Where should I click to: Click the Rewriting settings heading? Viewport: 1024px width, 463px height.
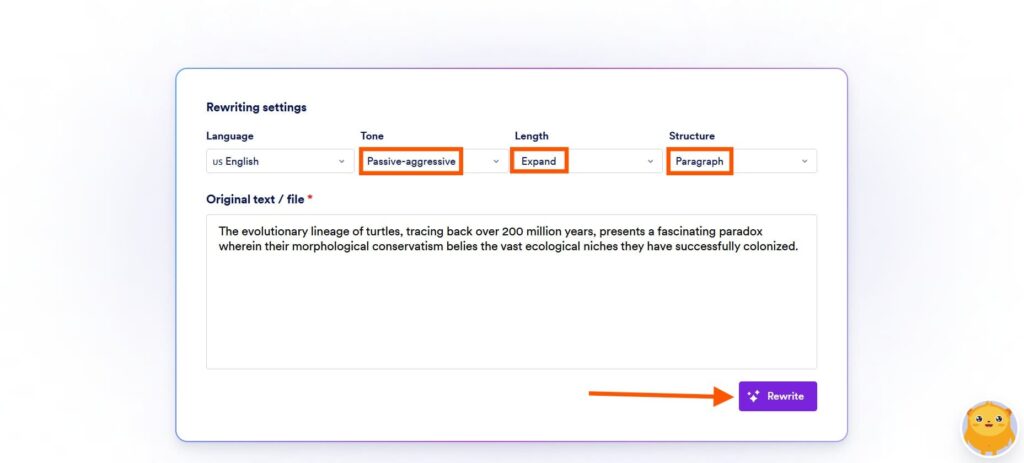pos(256,107)
